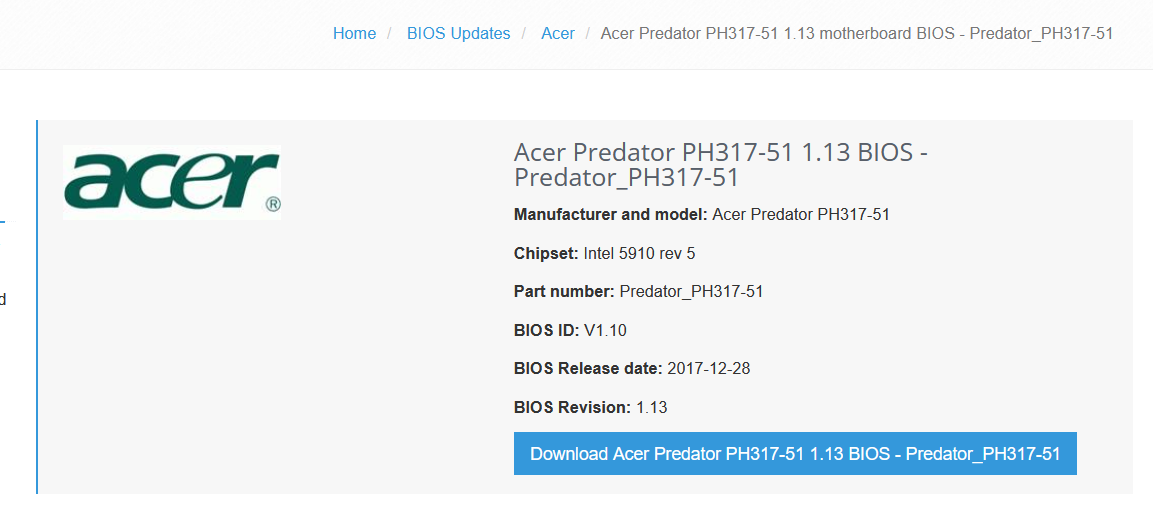
Task: Select the BIOS ID value V1.10
Action: (x=605, y=330)
